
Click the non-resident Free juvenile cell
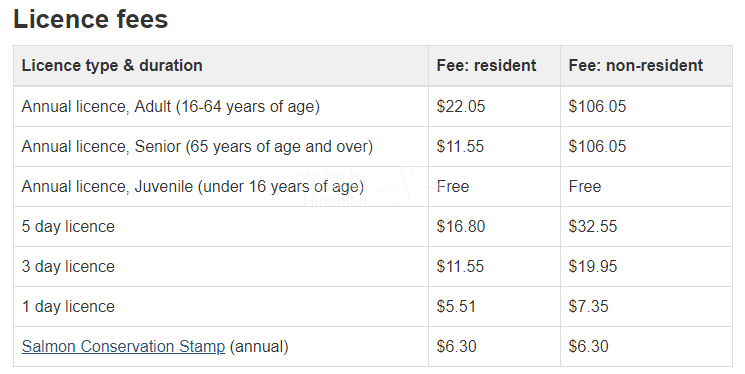585,186
